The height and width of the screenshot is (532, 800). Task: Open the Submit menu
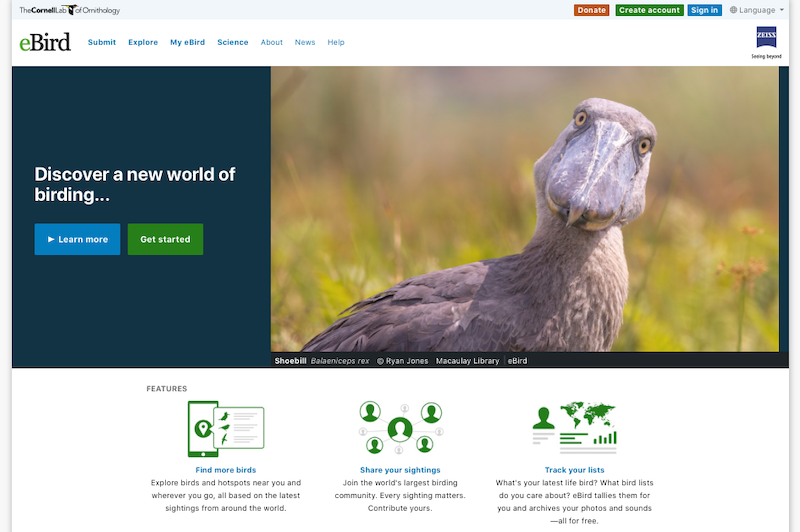click(102, 42)
